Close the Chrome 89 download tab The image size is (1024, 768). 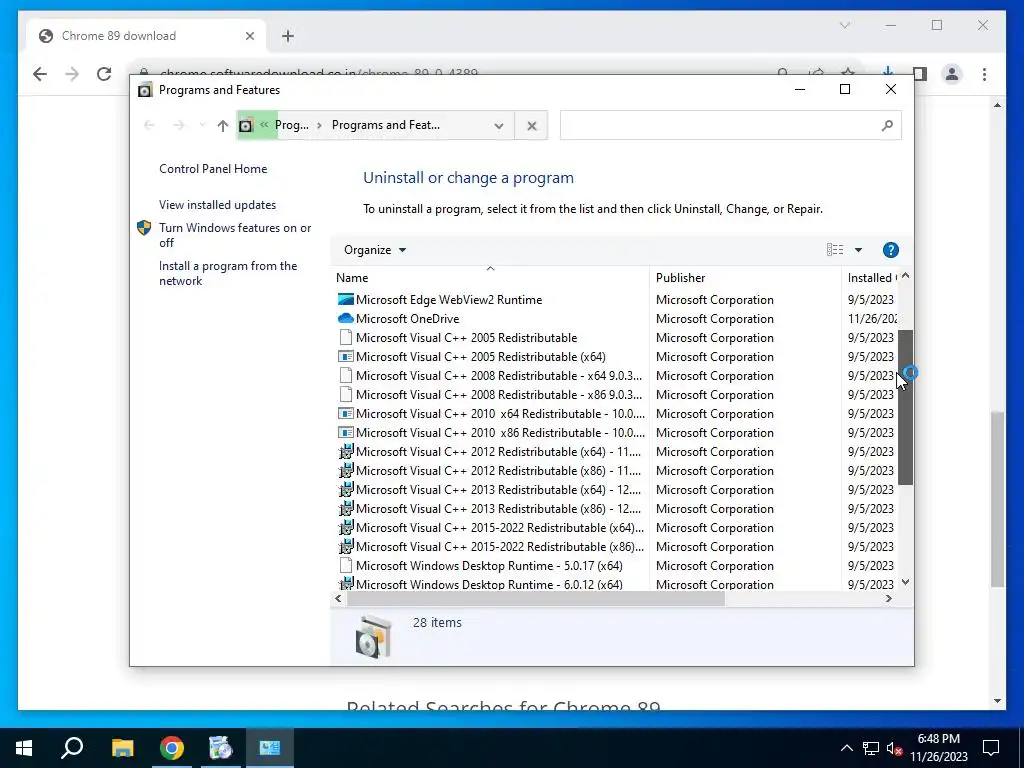249,36
